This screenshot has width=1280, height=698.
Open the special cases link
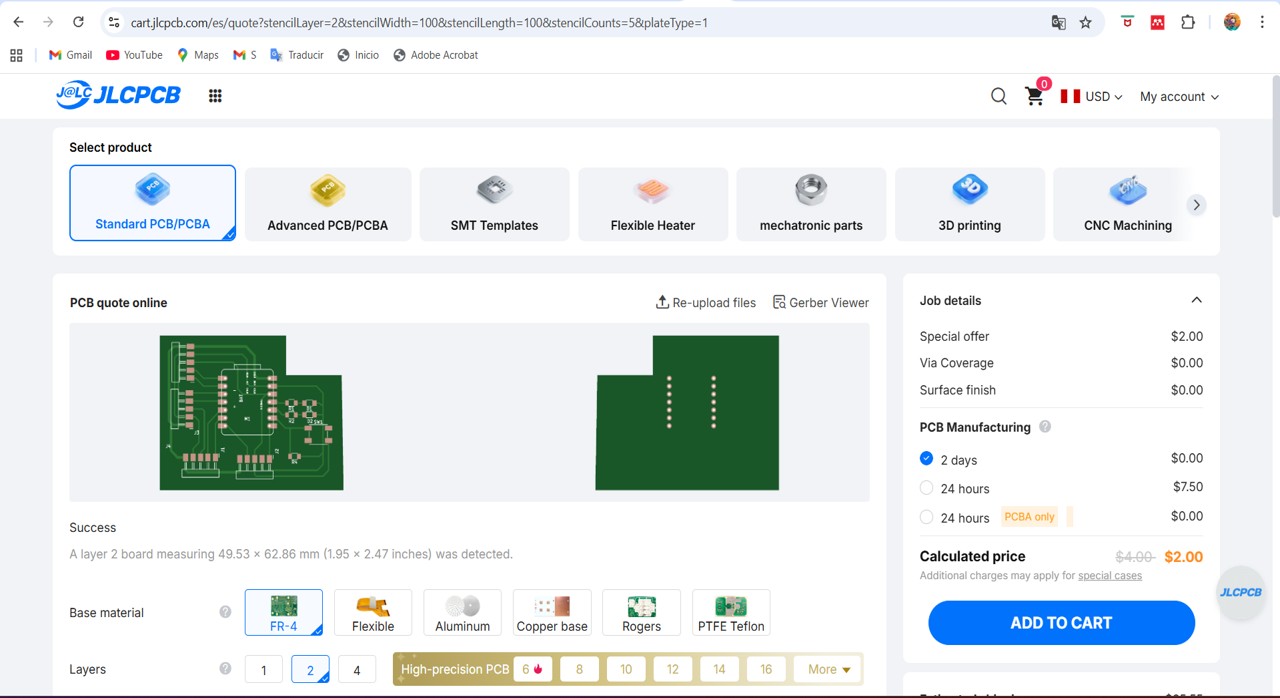click(1110, 576)
